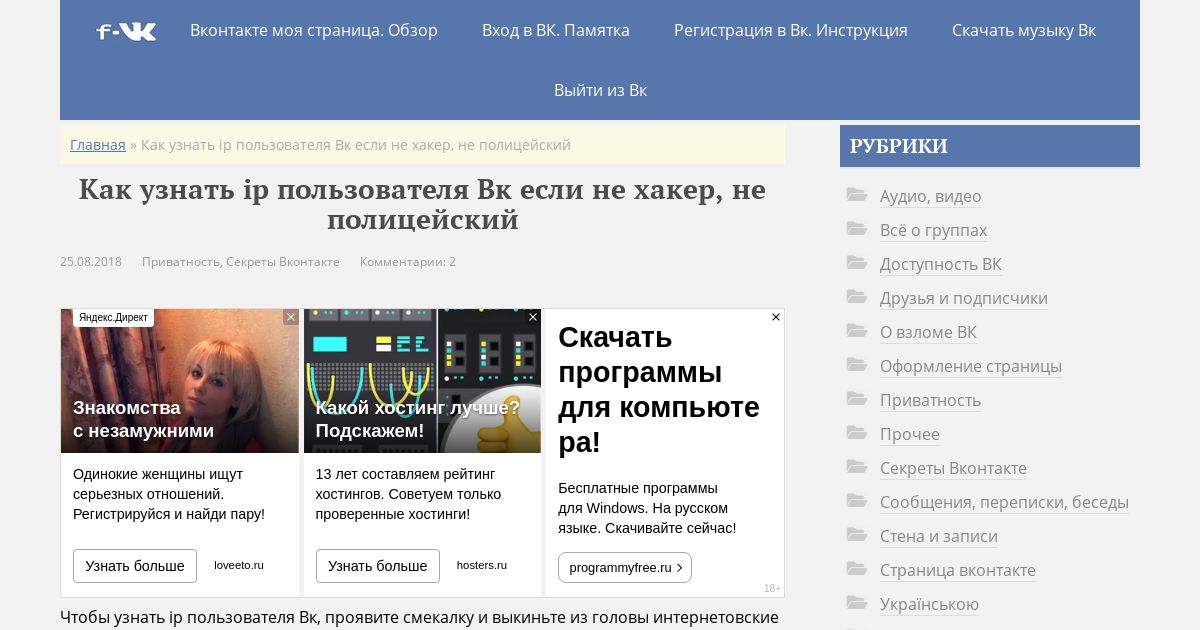
Task: Click folder icon beside Стена и записи
Action: [857, 535]
